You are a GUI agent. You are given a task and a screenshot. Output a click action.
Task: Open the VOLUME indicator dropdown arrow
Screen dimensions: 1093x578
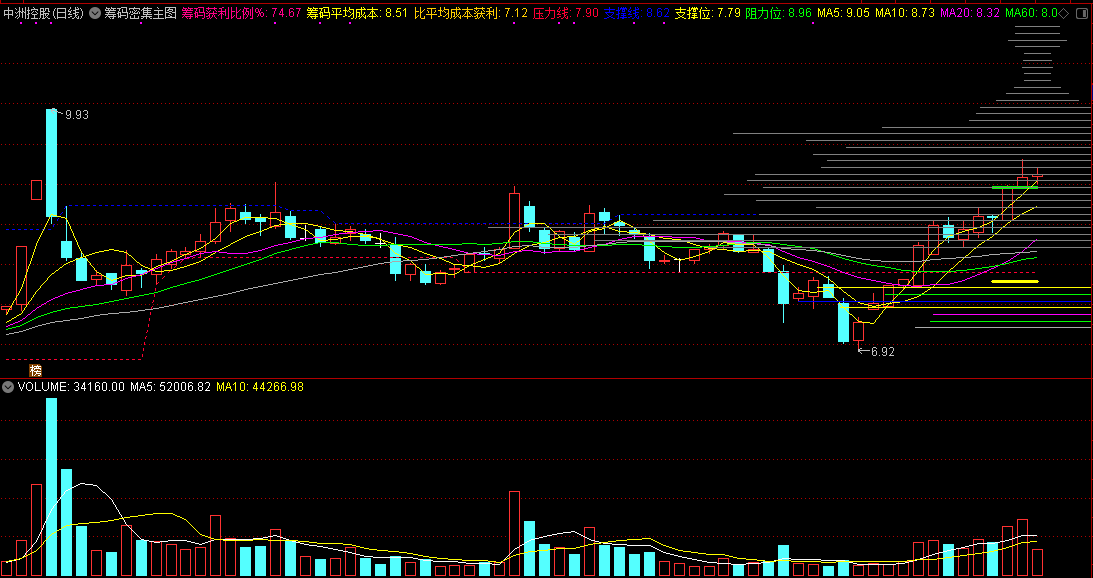point(8,386)
